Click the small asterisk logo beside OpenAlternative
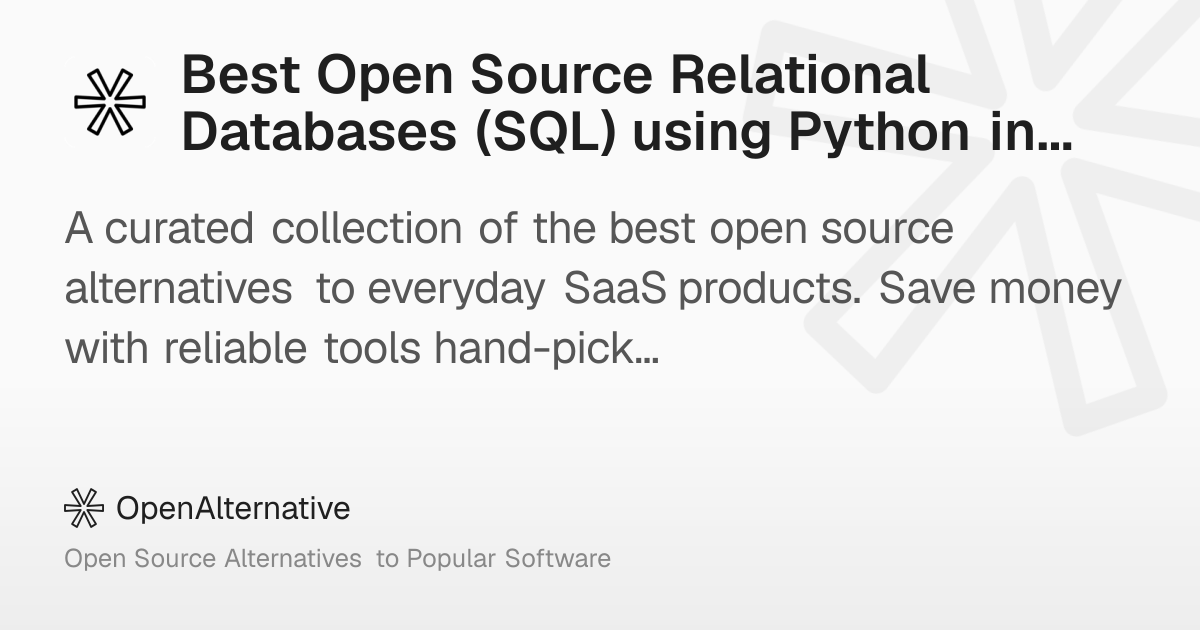The image size is (1200, 630). pyautogui.click(x=84, y=508)
